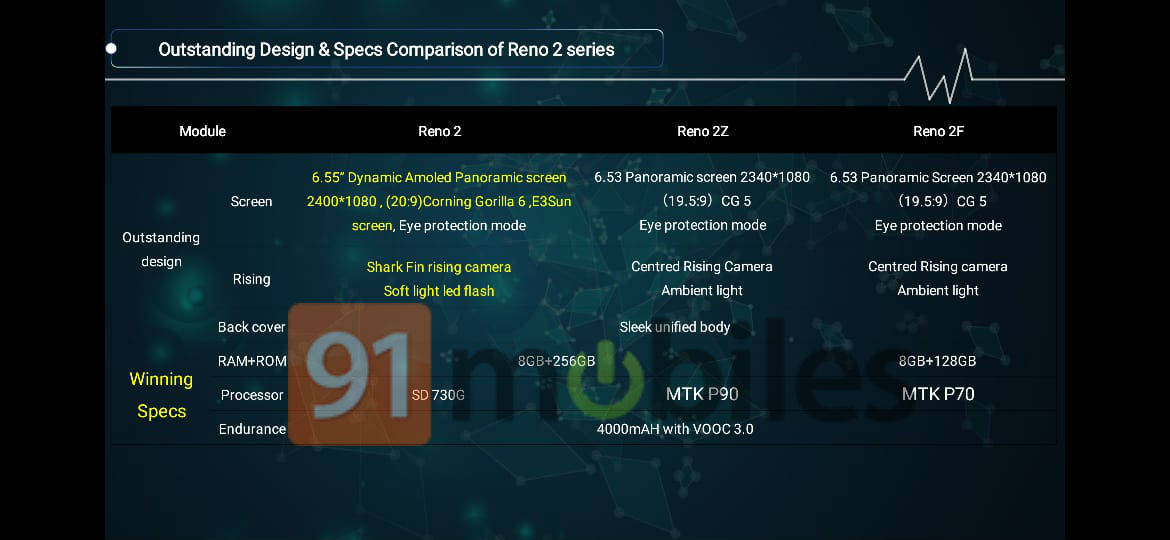This screenshot has width=1170, height=540.
Task: Click the MTK P70 processor cell
Action: (938, 394)
